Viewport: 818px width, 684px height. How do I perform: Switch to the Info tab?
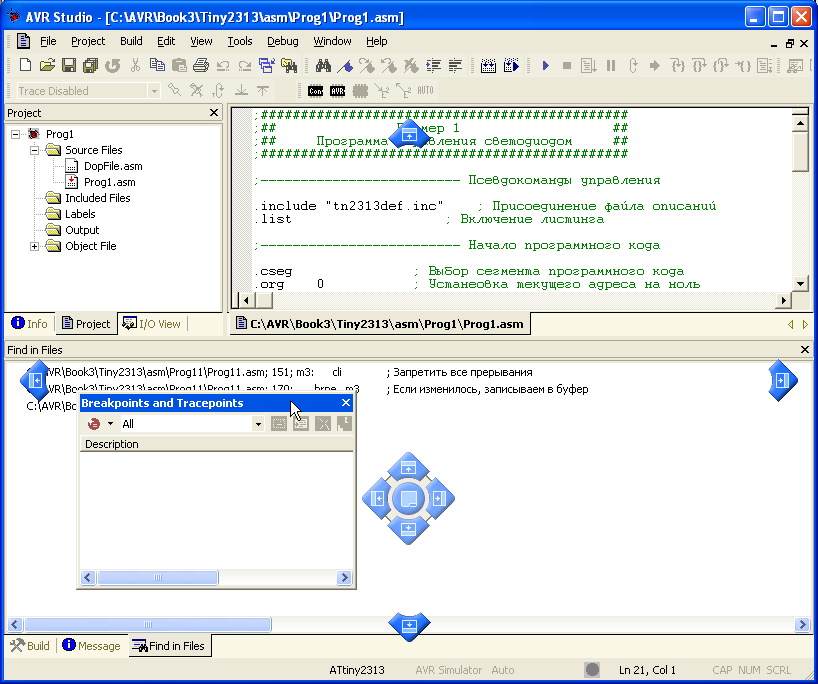point(29,324)
